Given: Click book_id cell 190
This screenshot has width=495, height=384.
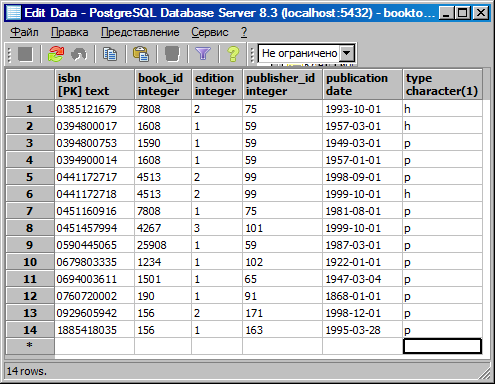Looking at the screenshot, I should (x=163, y=296).
